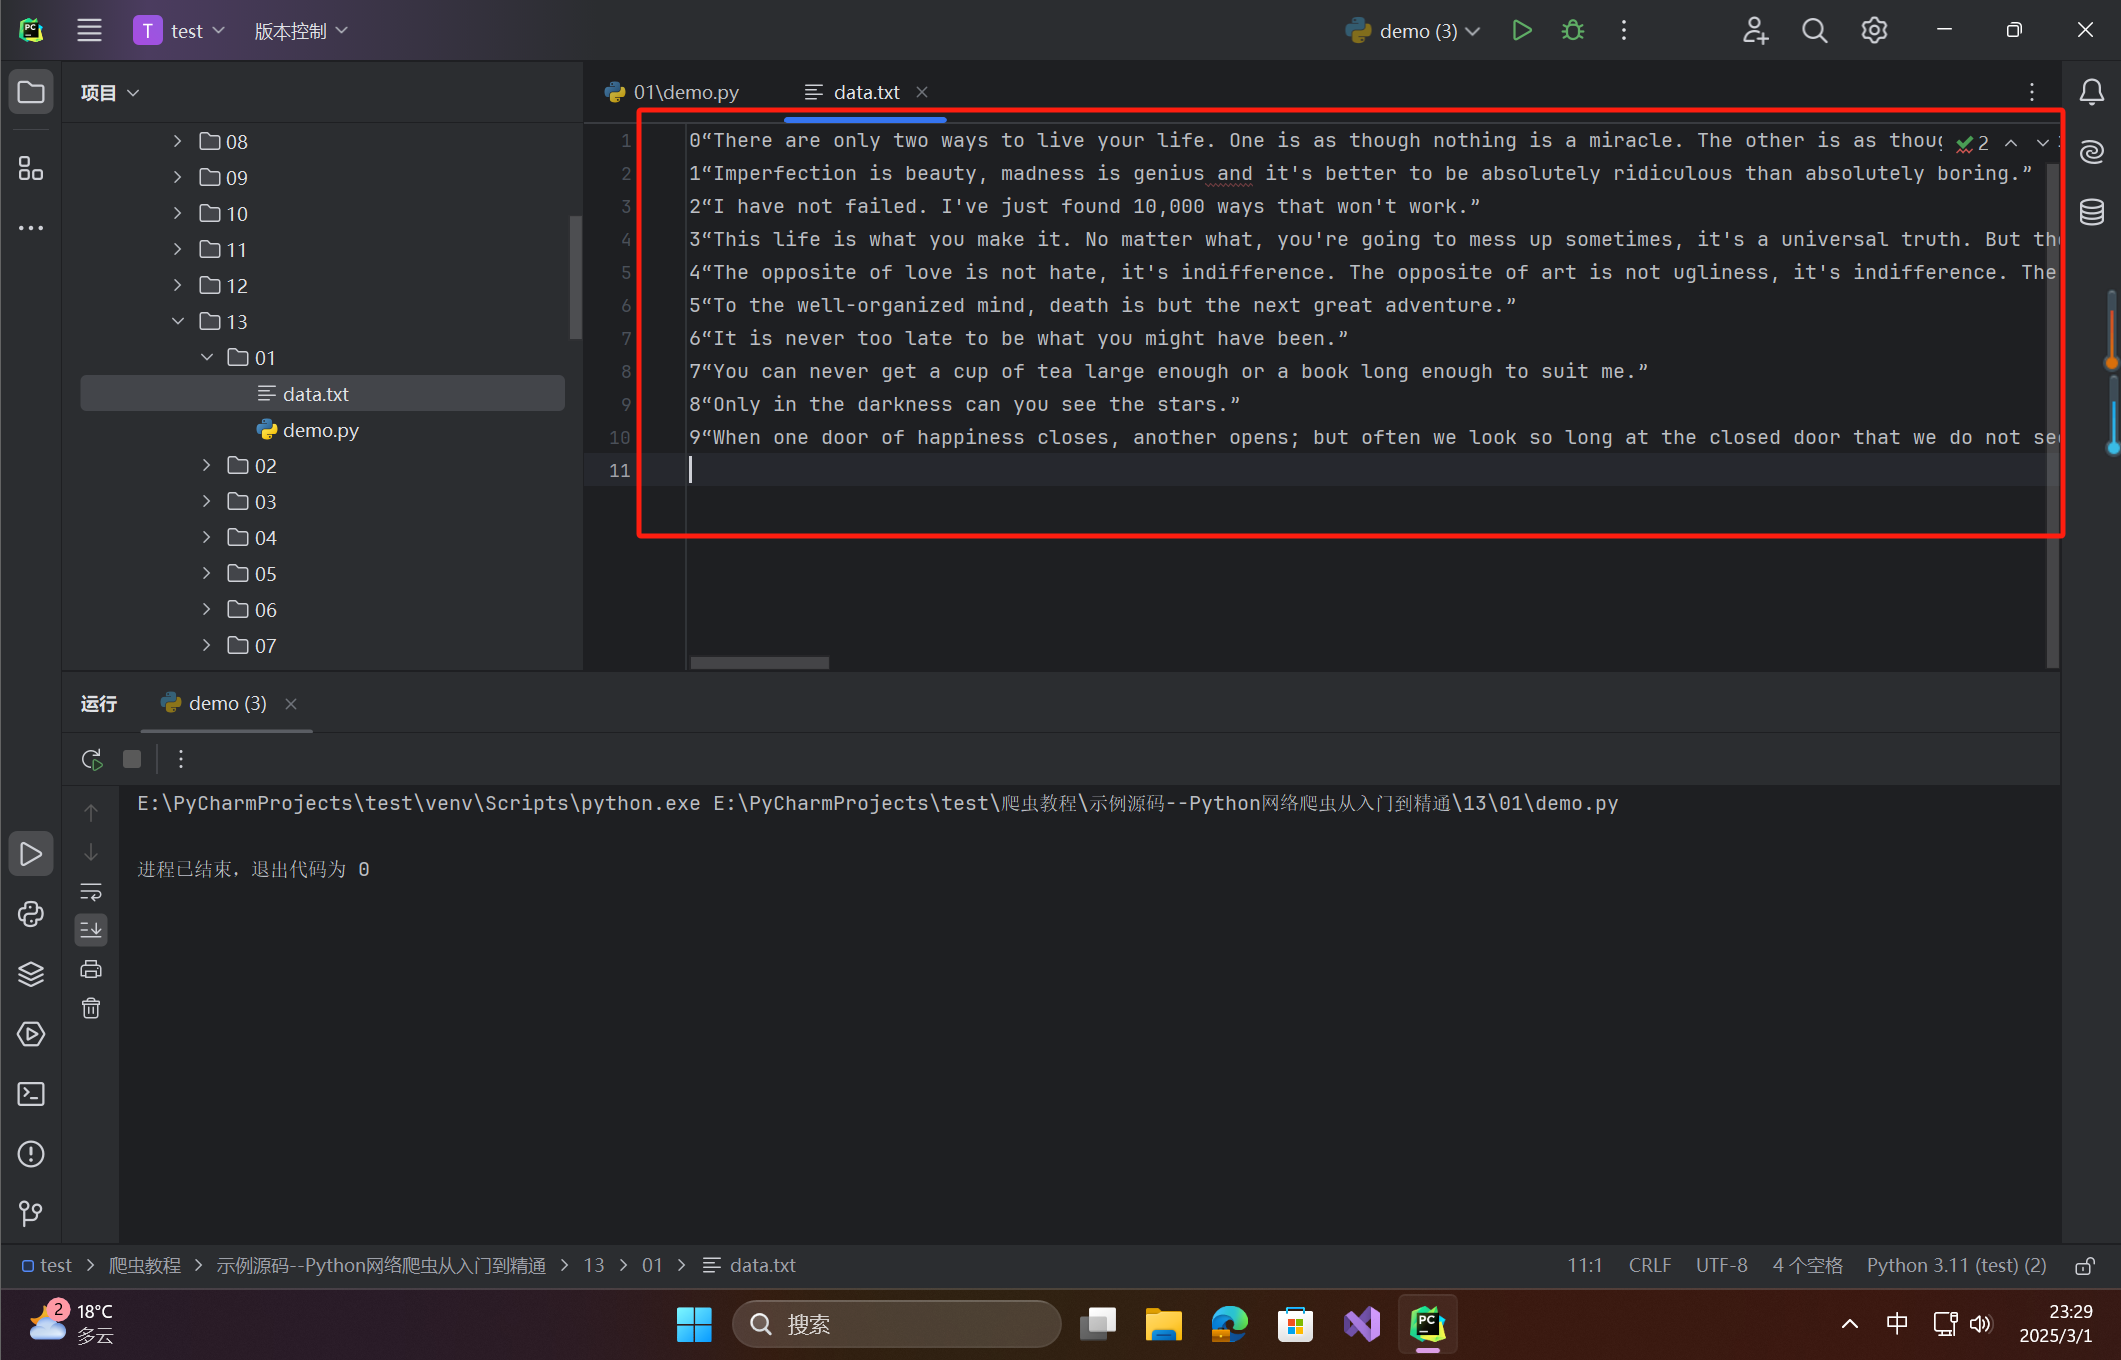Viewport: 2121px width, 1360px height.
Task: Open the 版本控制 menu
Action: click(x=300, y=31)
